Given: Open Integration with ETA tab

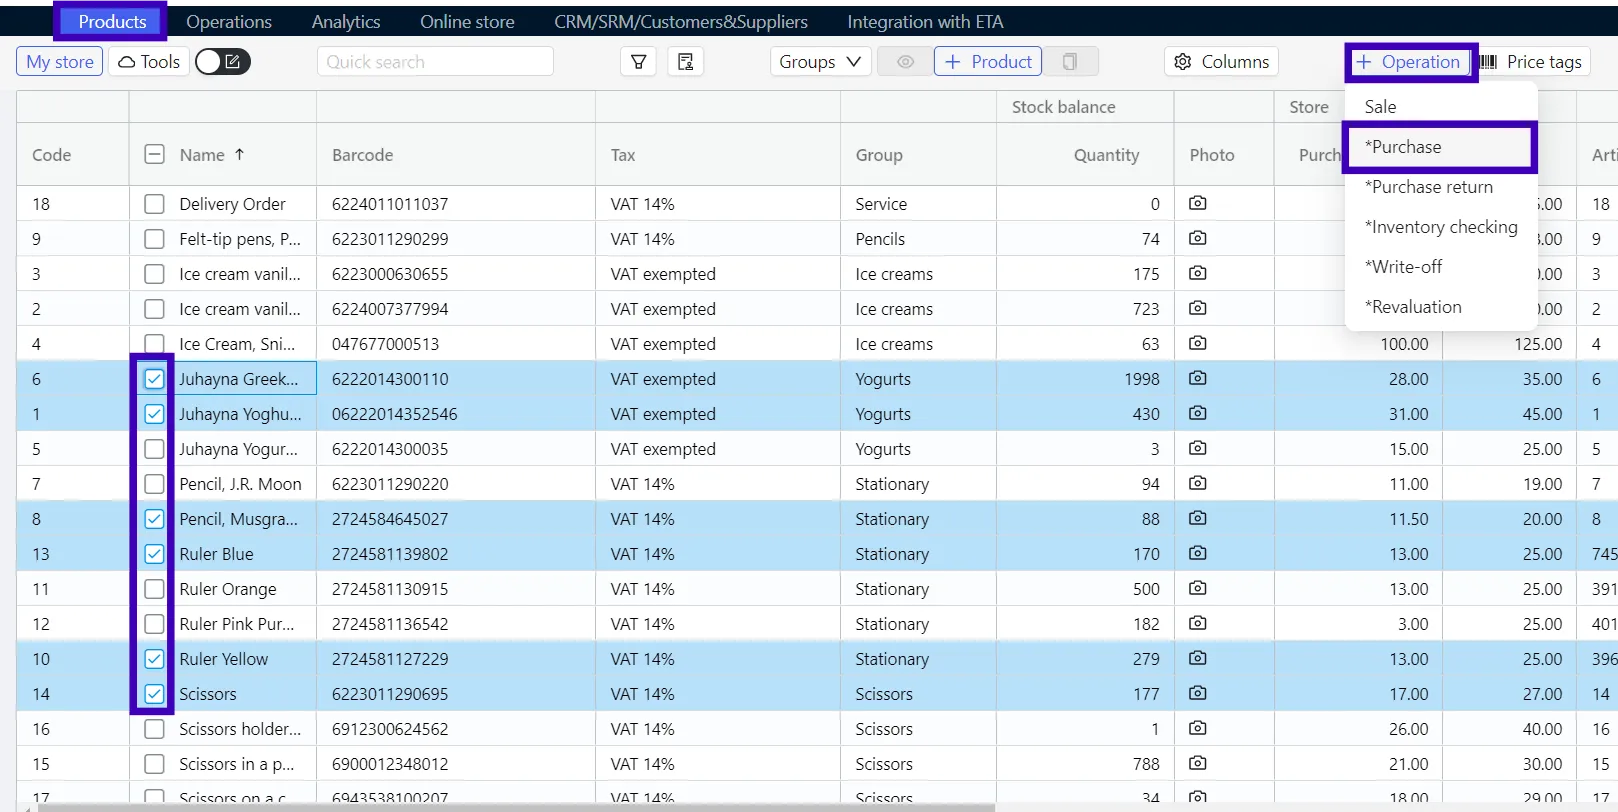Looking at the screenshot, I should tap(925, 21).
